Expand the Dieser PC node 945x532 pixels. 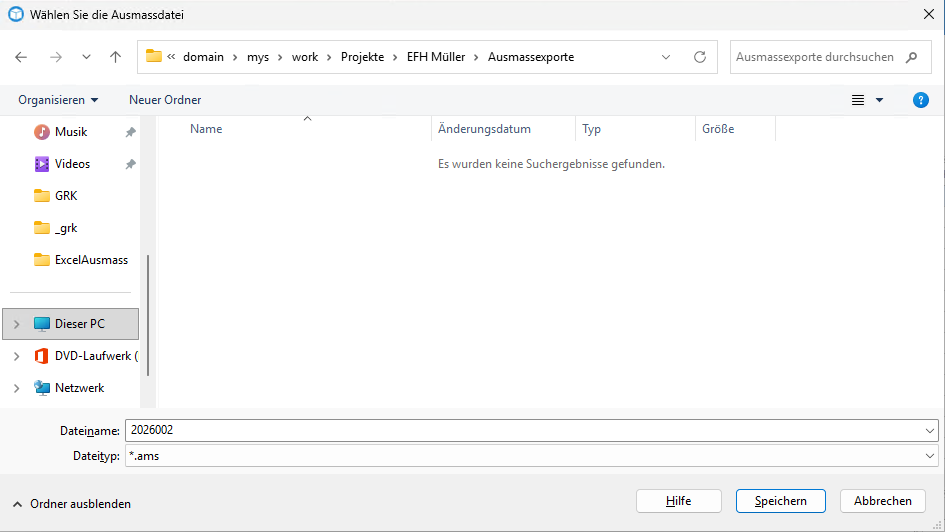pyautogui.click(x=17, y=324)
